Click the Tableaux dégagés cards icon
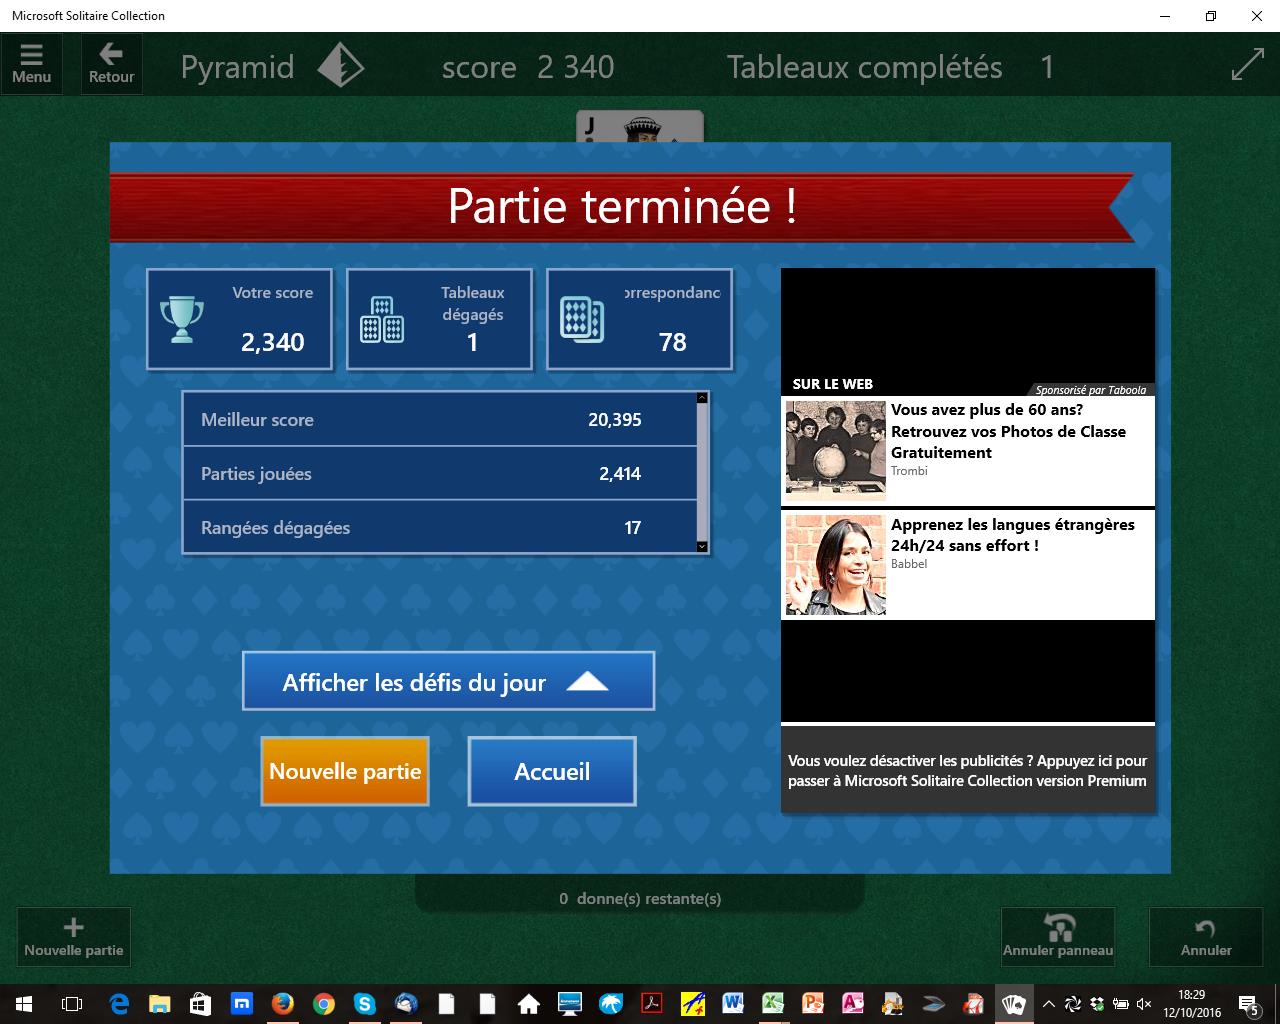 point(382,320)
